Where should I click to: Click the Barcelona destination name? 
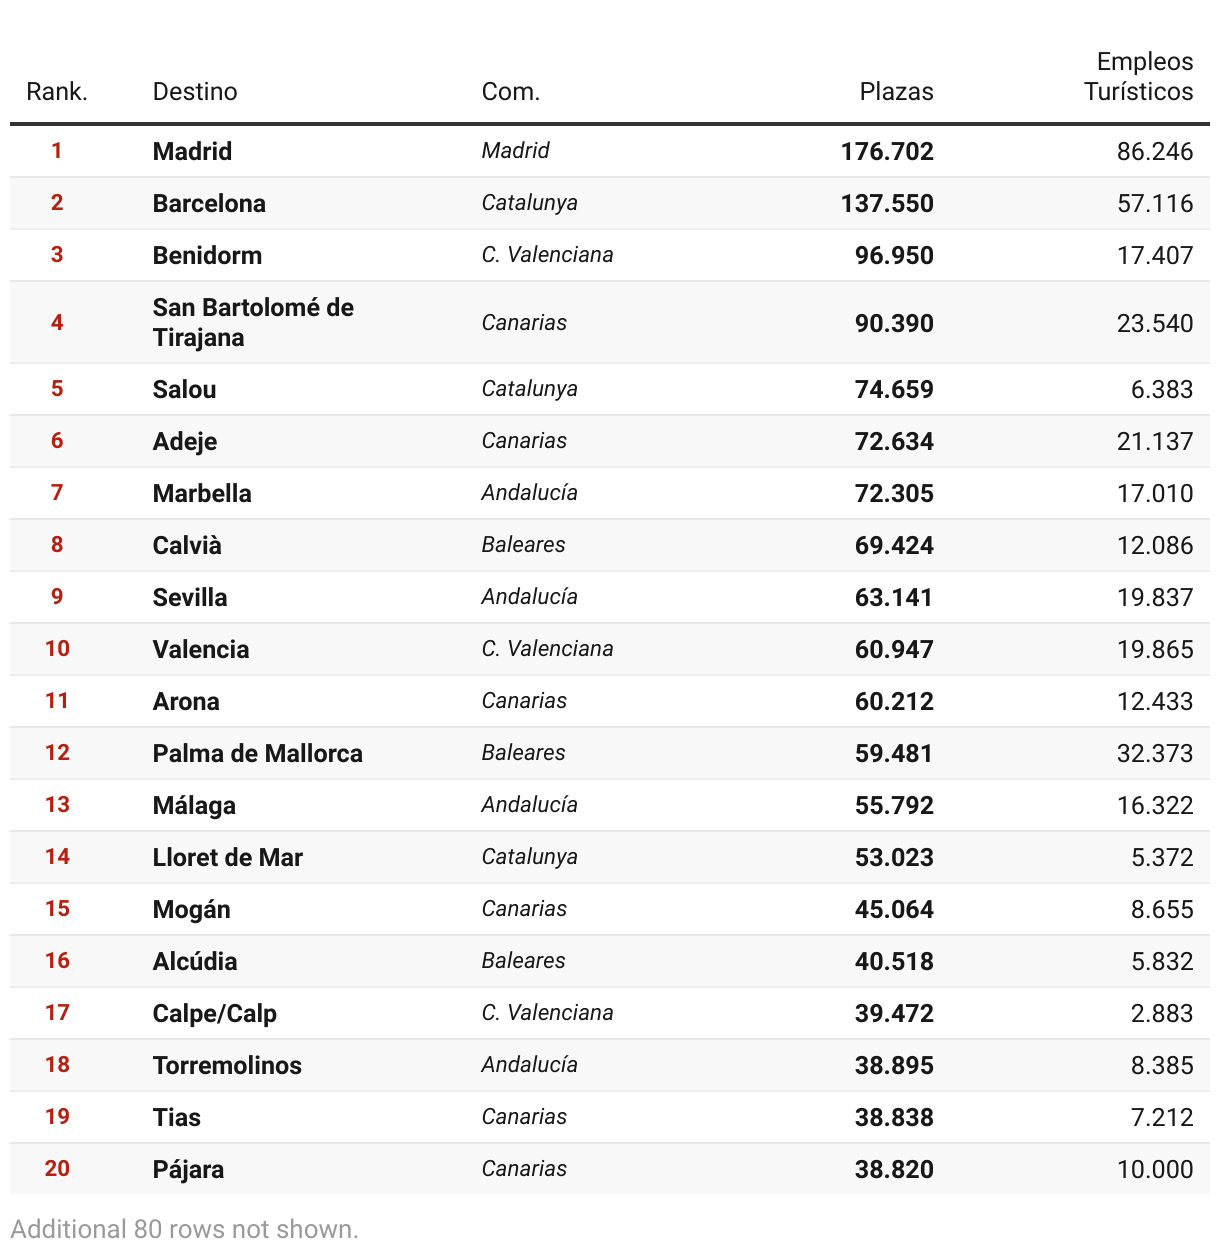(209, 203)
